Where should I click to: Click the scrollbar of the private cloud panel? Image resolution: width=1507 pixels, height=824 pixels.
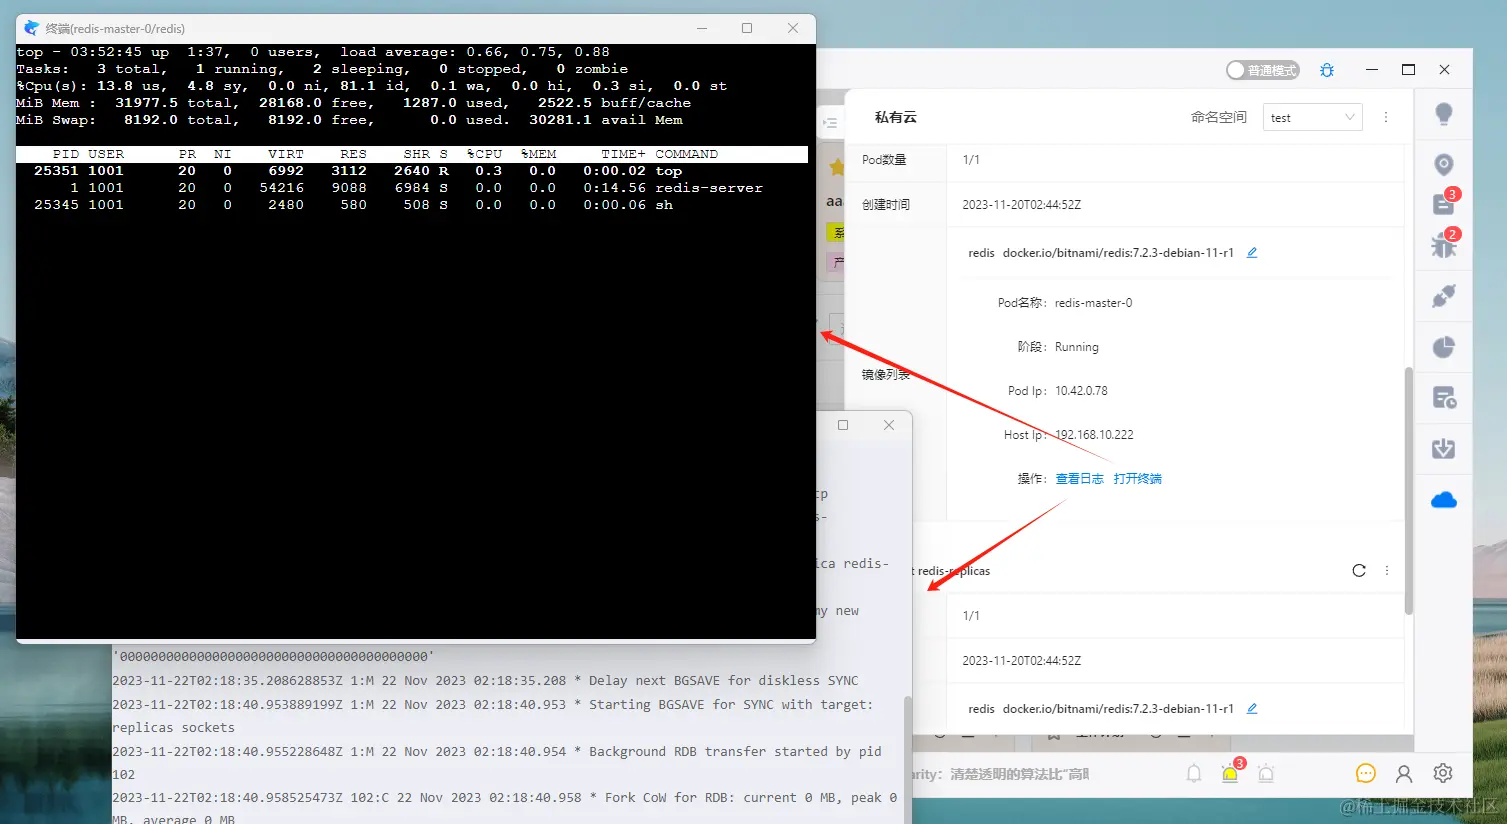[x=1409, y=490]
